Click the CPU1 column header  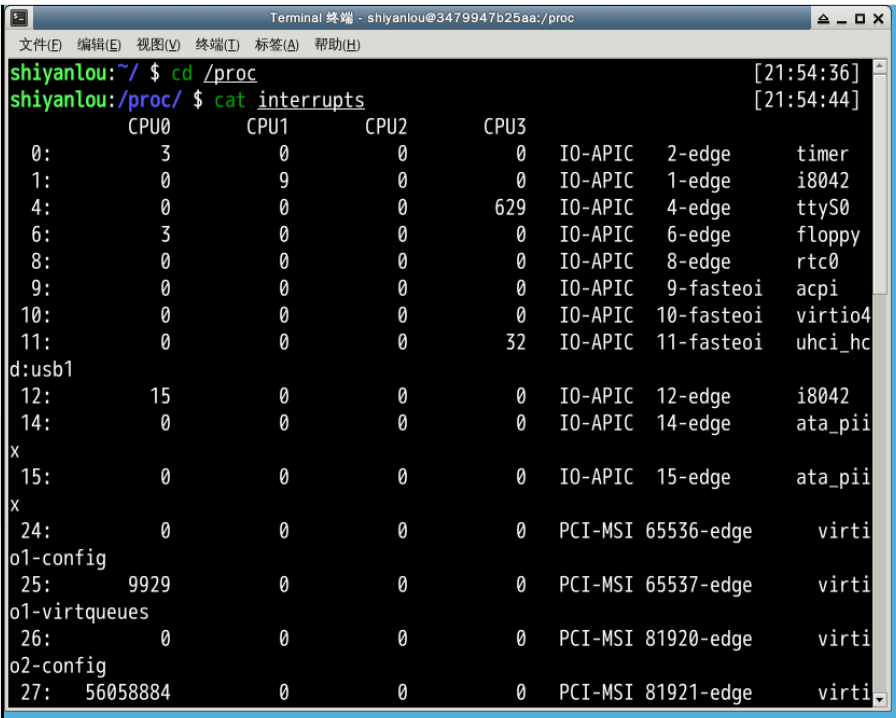[x=267, y=127]
